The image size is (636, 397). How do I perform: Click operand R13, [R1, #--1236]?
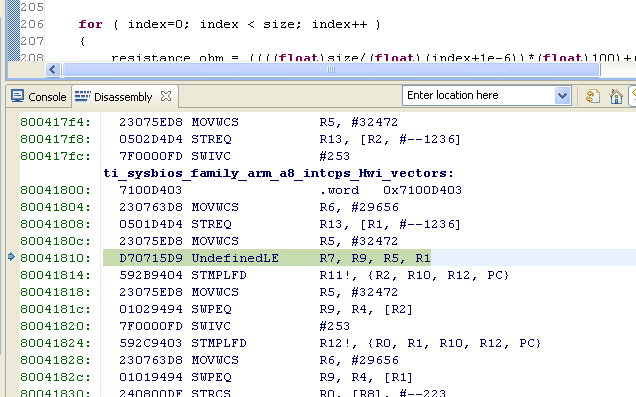tap(390, 225)
